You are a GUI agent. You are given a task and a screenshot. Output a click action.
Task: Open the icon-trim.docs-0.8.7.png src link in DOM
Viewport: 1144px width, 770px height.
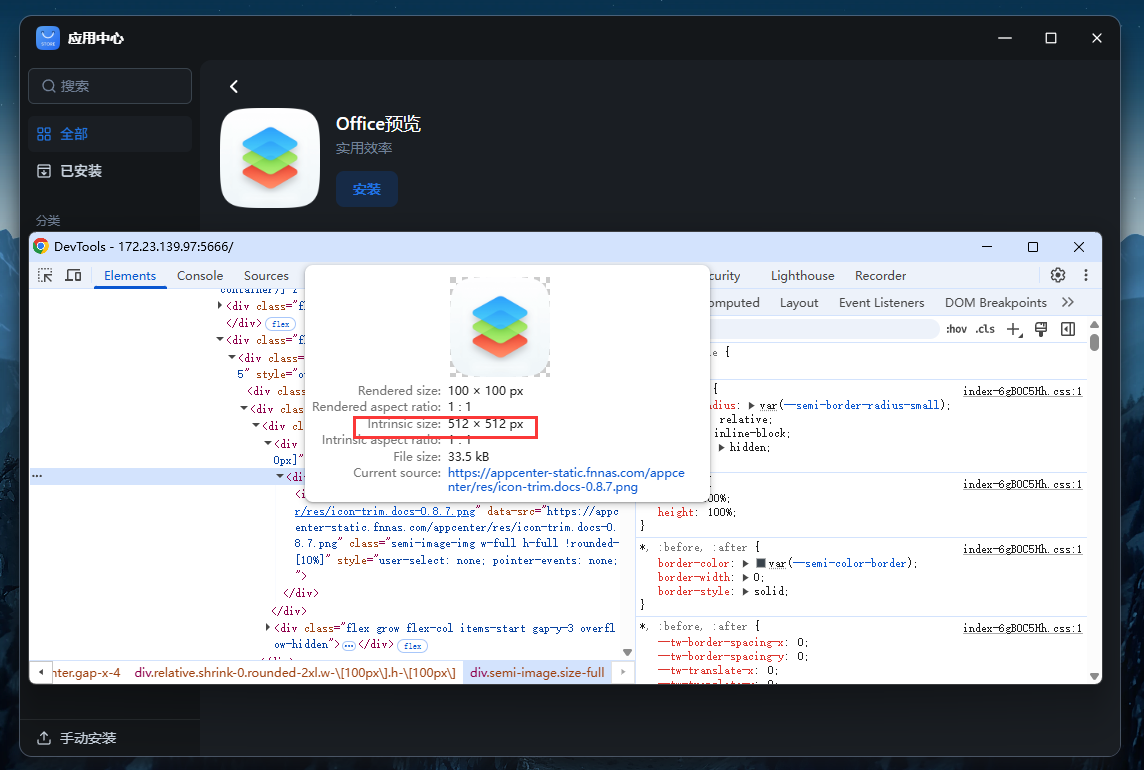click(x=385, y=511)
